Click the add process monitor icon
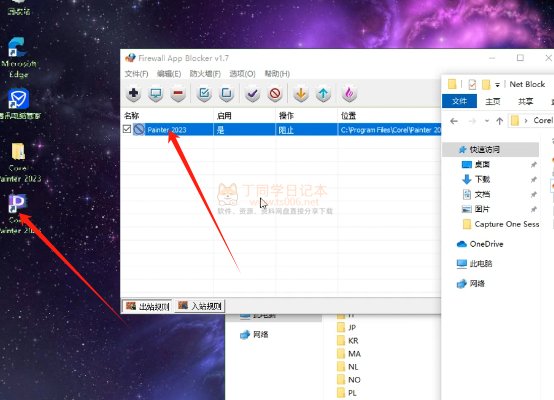 pos(156,93)
